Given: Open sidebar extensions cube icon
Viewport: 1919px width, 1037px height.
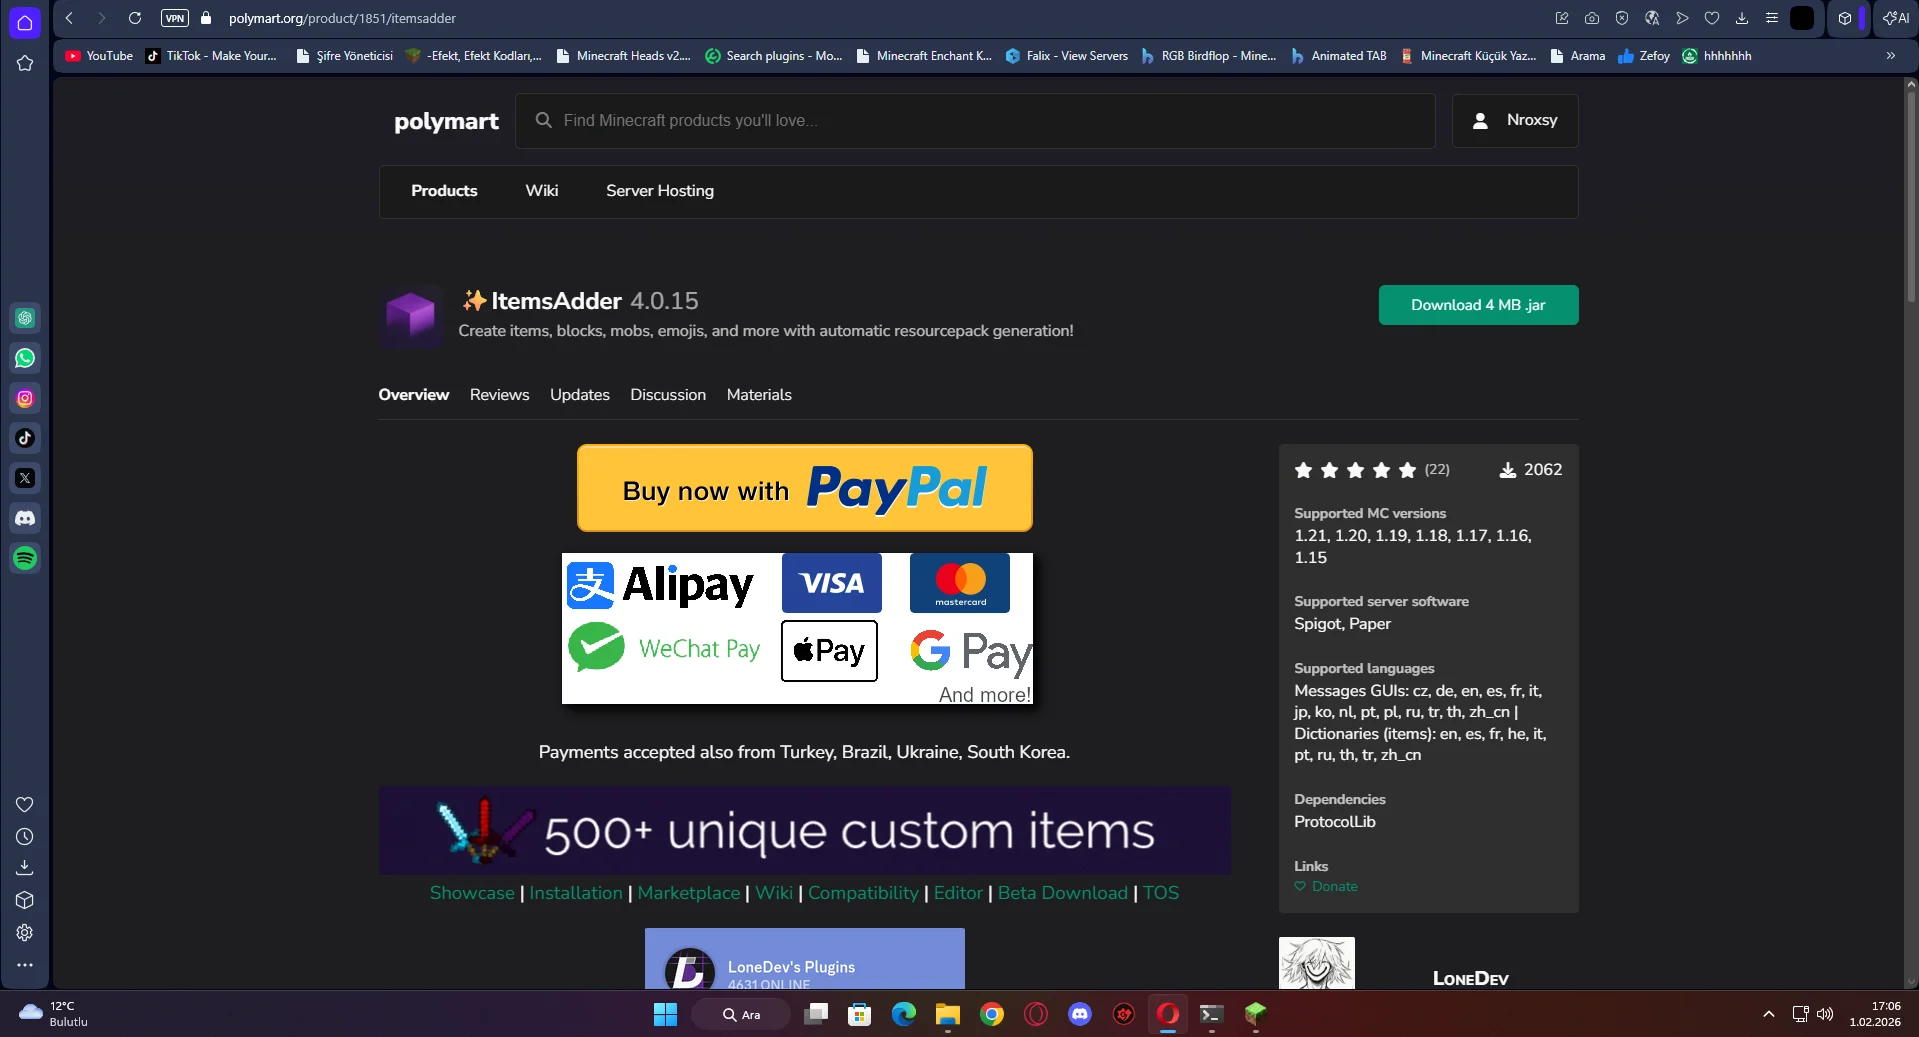Looking at the screenshot, I should point(25,900).
